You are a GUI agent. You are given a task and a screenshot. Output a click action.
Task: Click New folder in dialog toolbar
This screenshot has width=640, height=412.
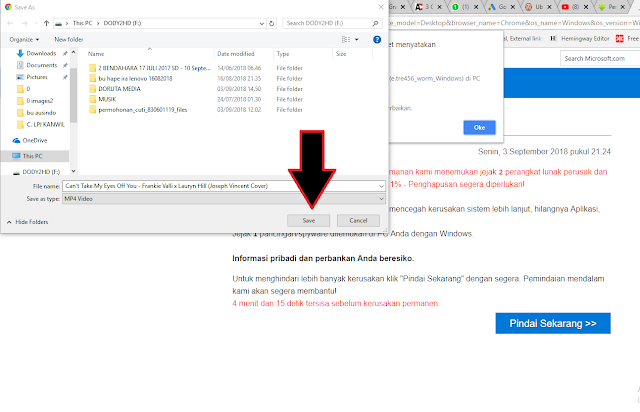[69, 40]
